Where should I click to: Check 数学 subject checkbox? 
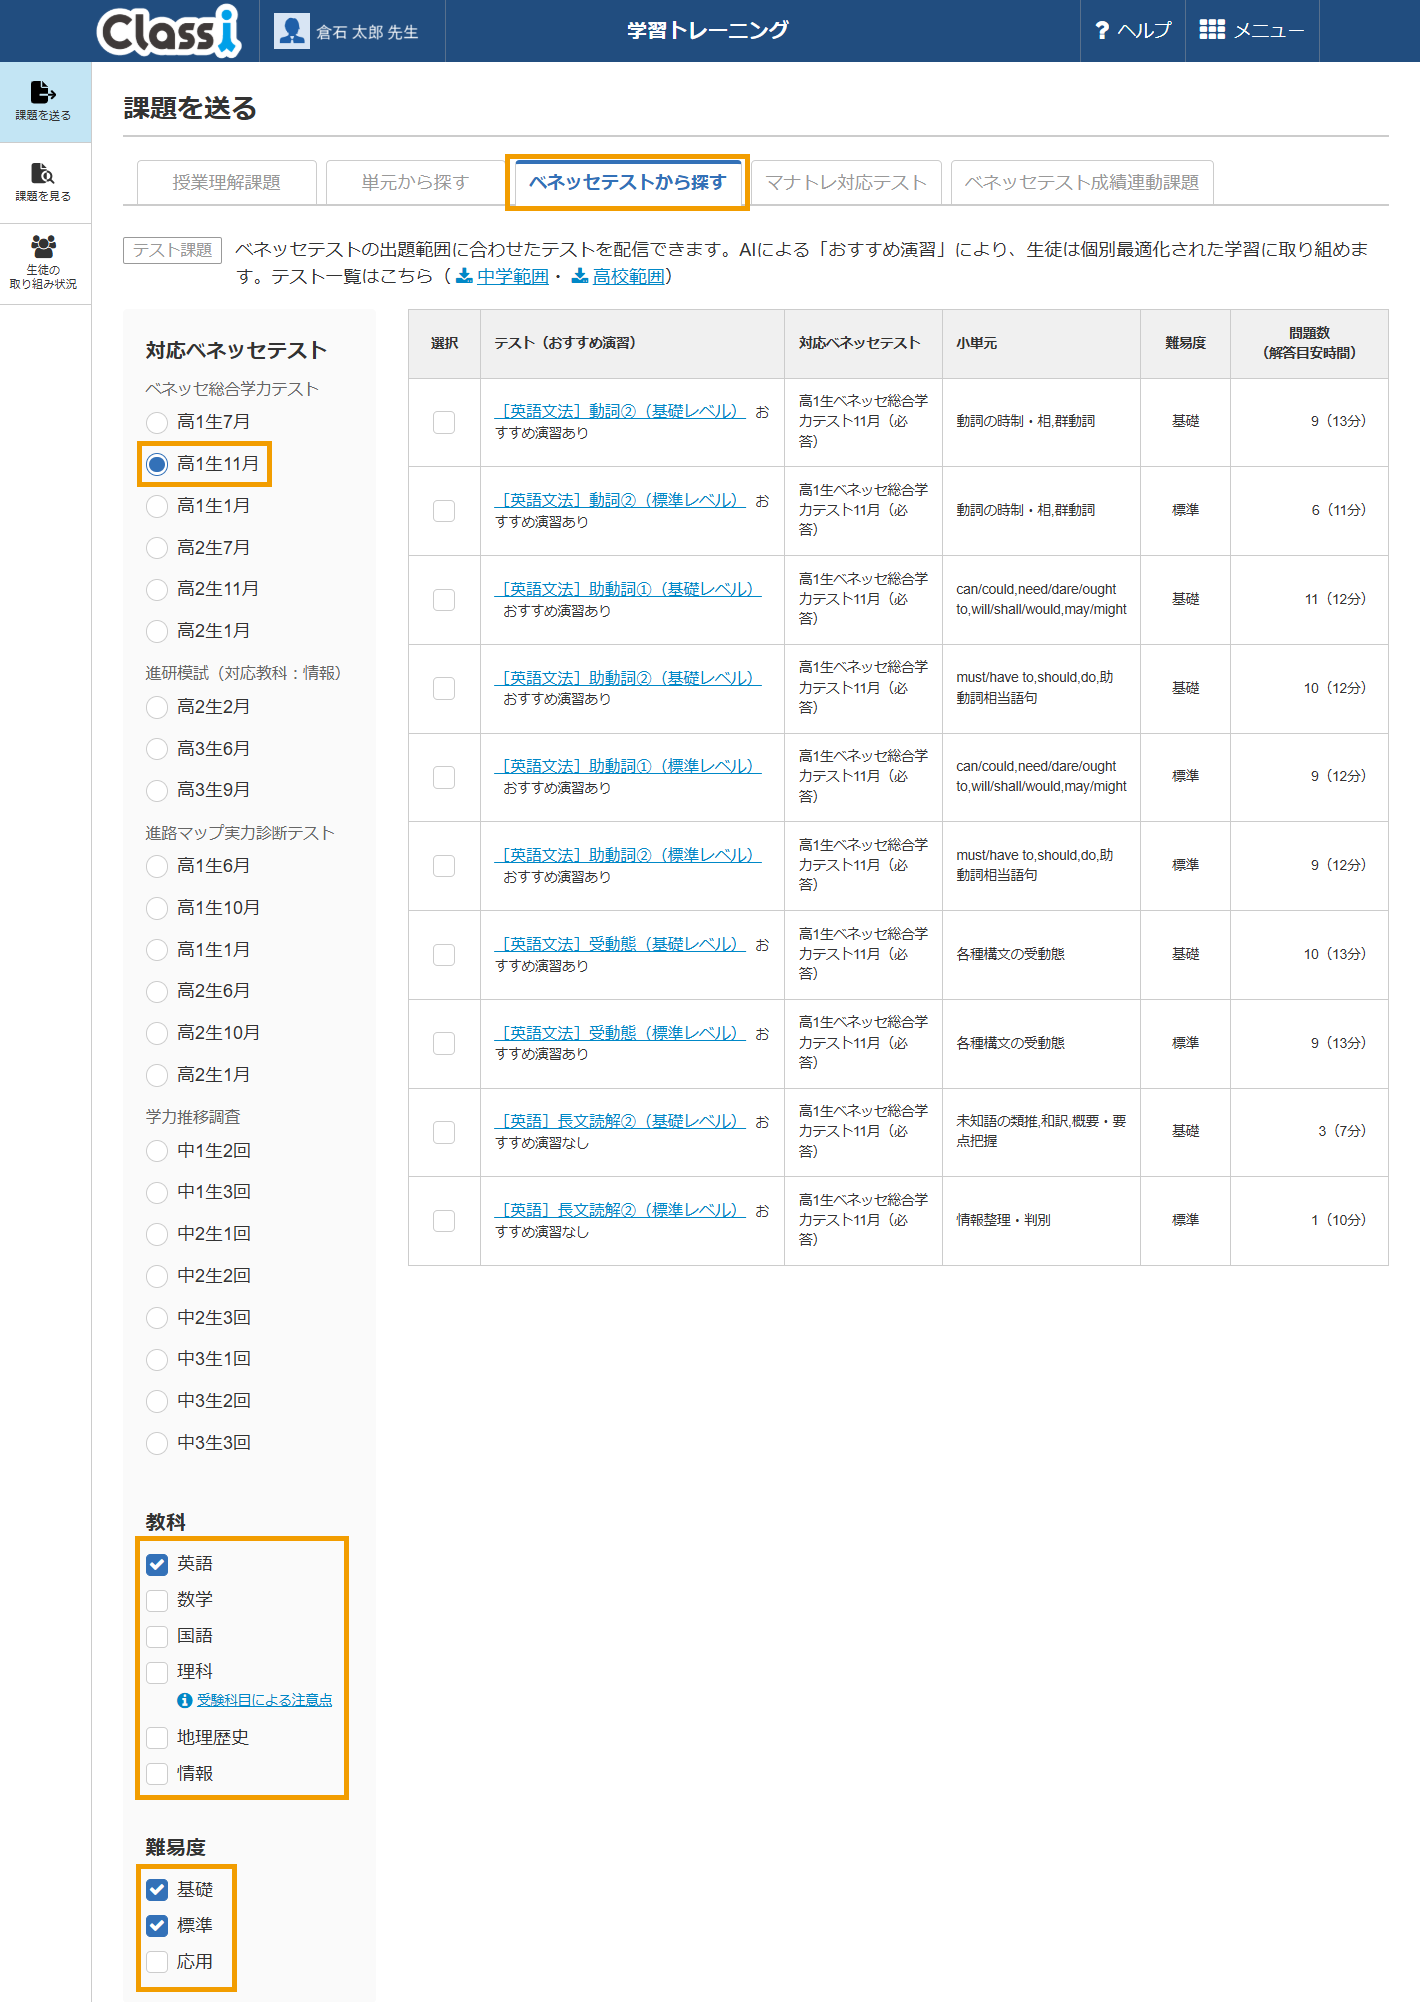coord(157,1600)
